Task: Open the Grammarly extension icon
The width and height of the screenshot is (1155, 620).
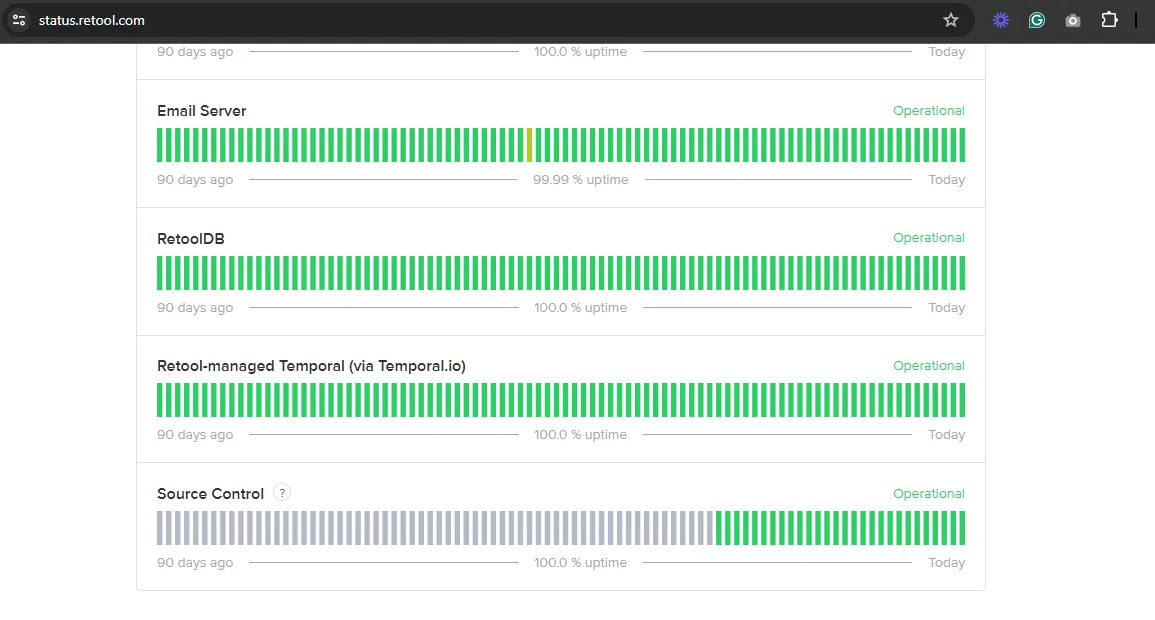Action: tap(1036, 21)
